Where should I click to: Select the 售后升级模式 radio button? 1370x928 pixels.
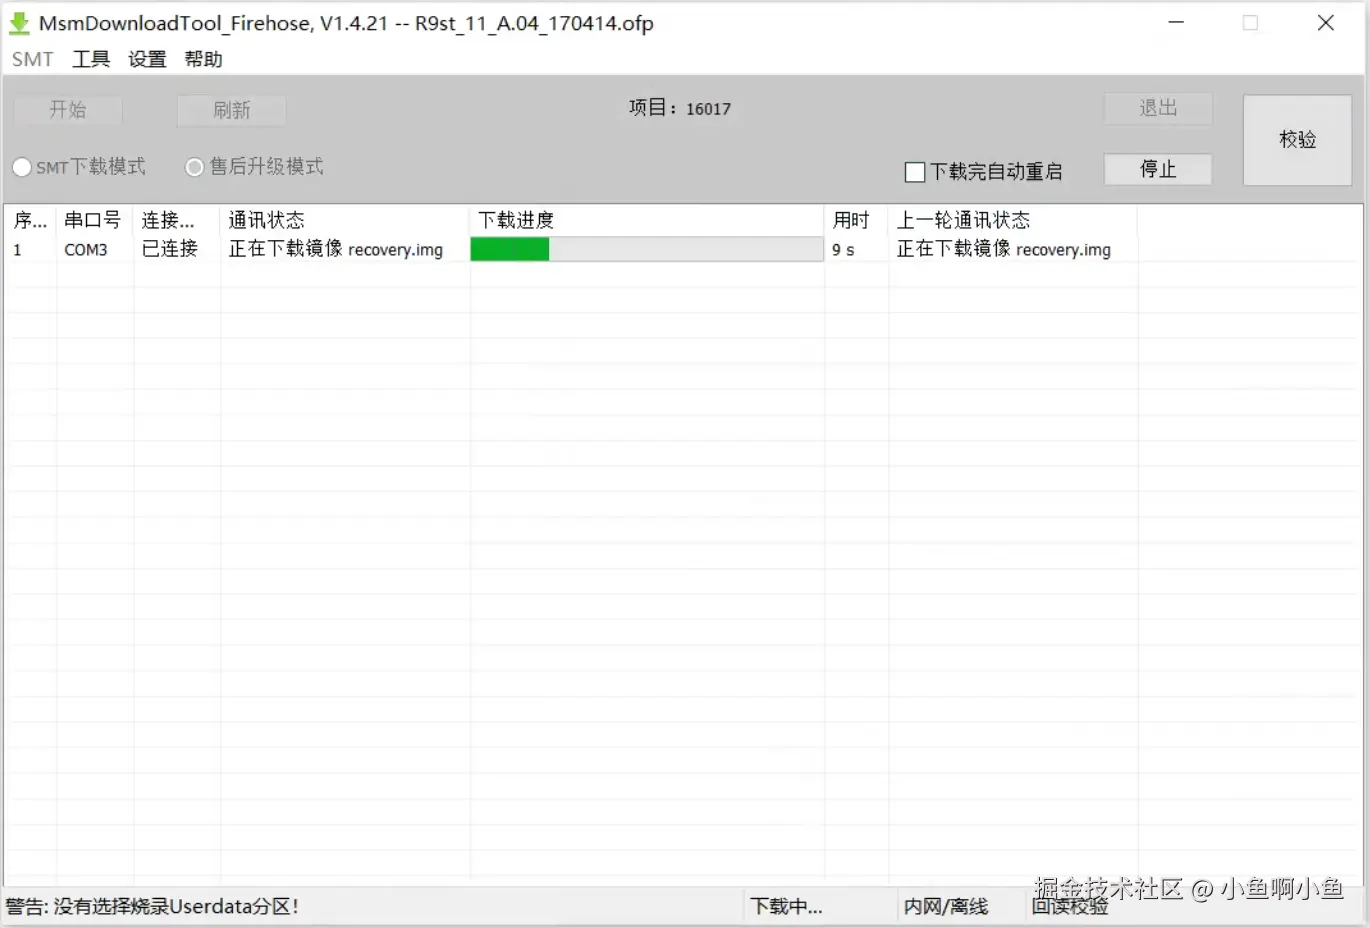pos(255,167)
